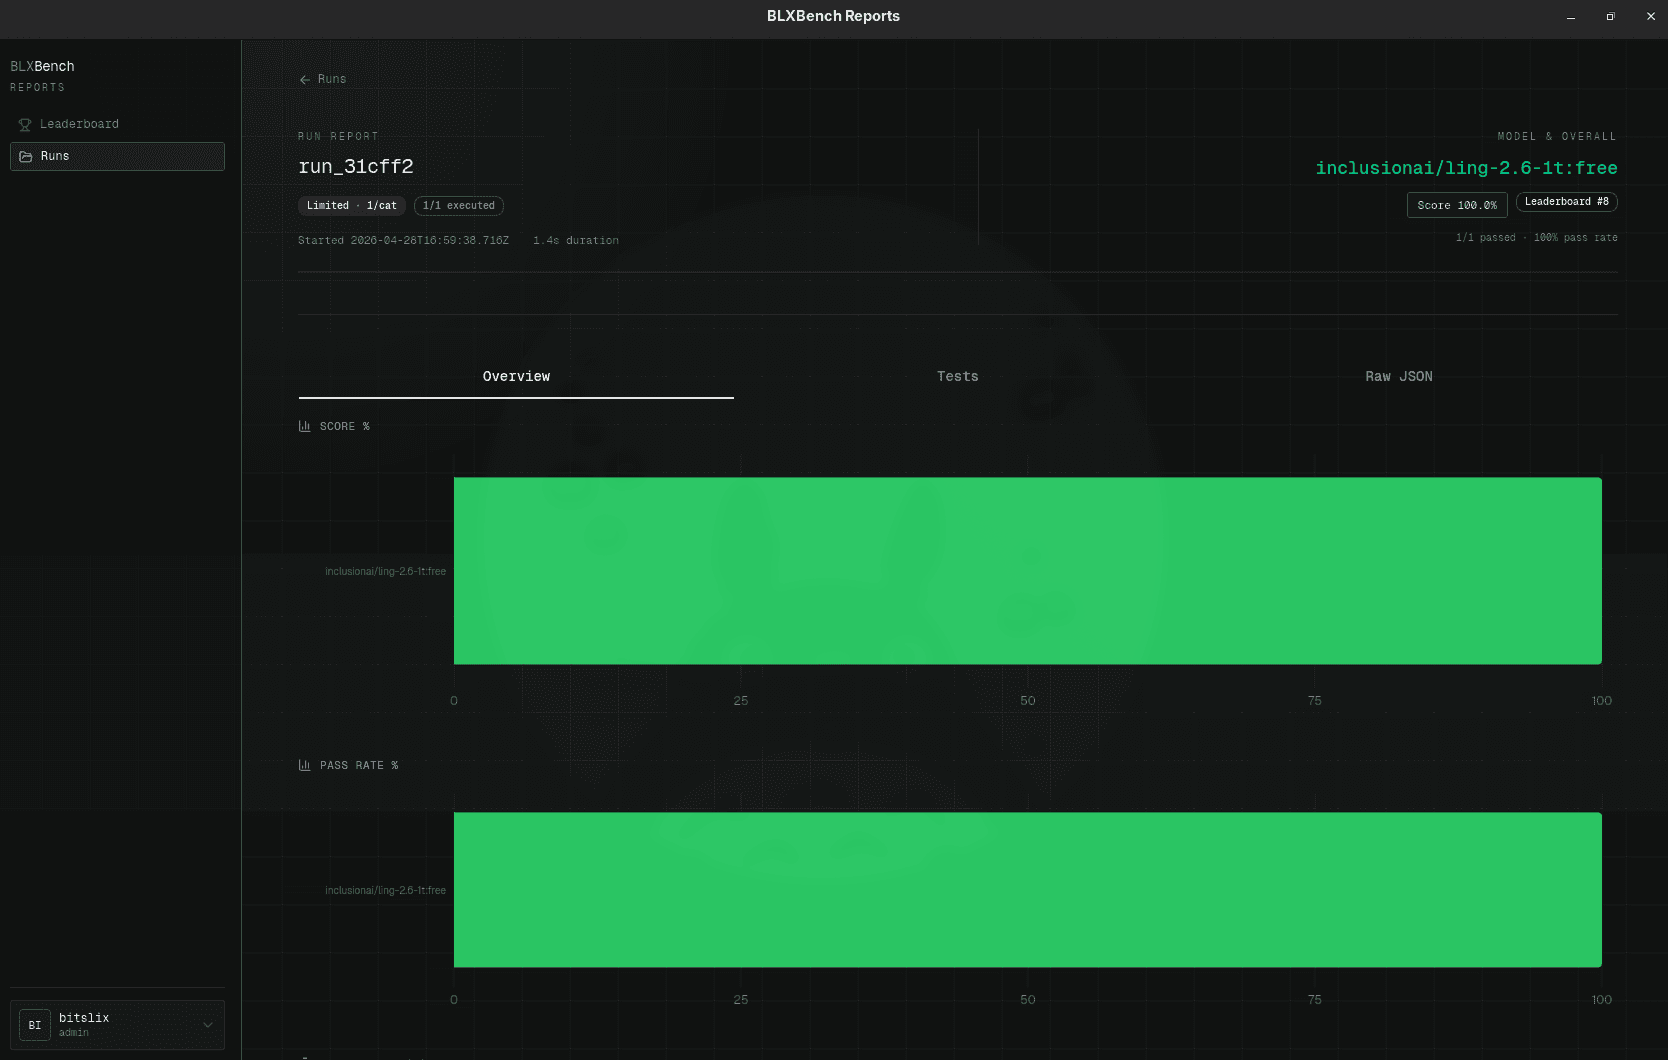Click the bitslix username text
This screenshot has height=1060, width=1668.
pos(84,1018)
